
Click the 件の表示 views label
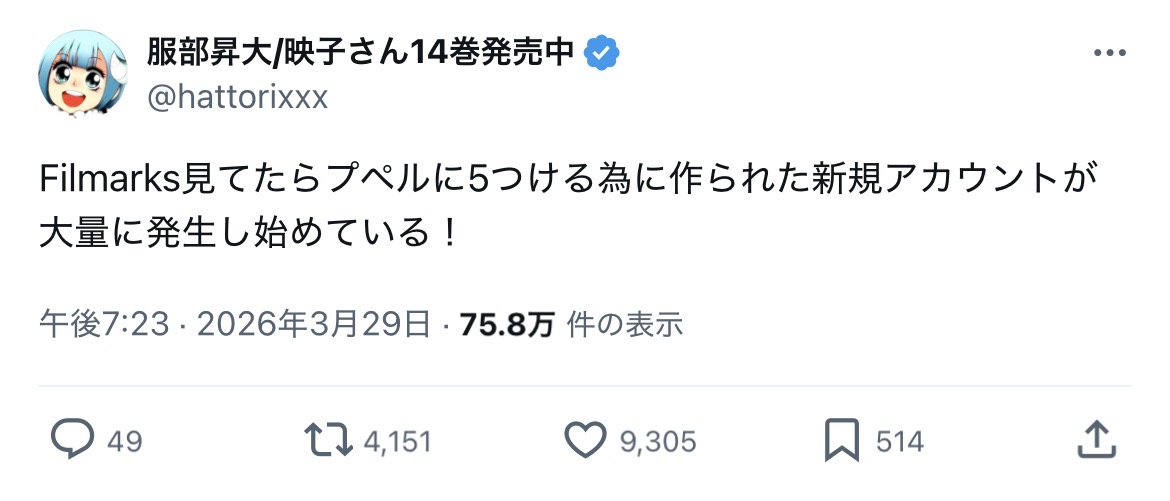click(x=625, y=324)
